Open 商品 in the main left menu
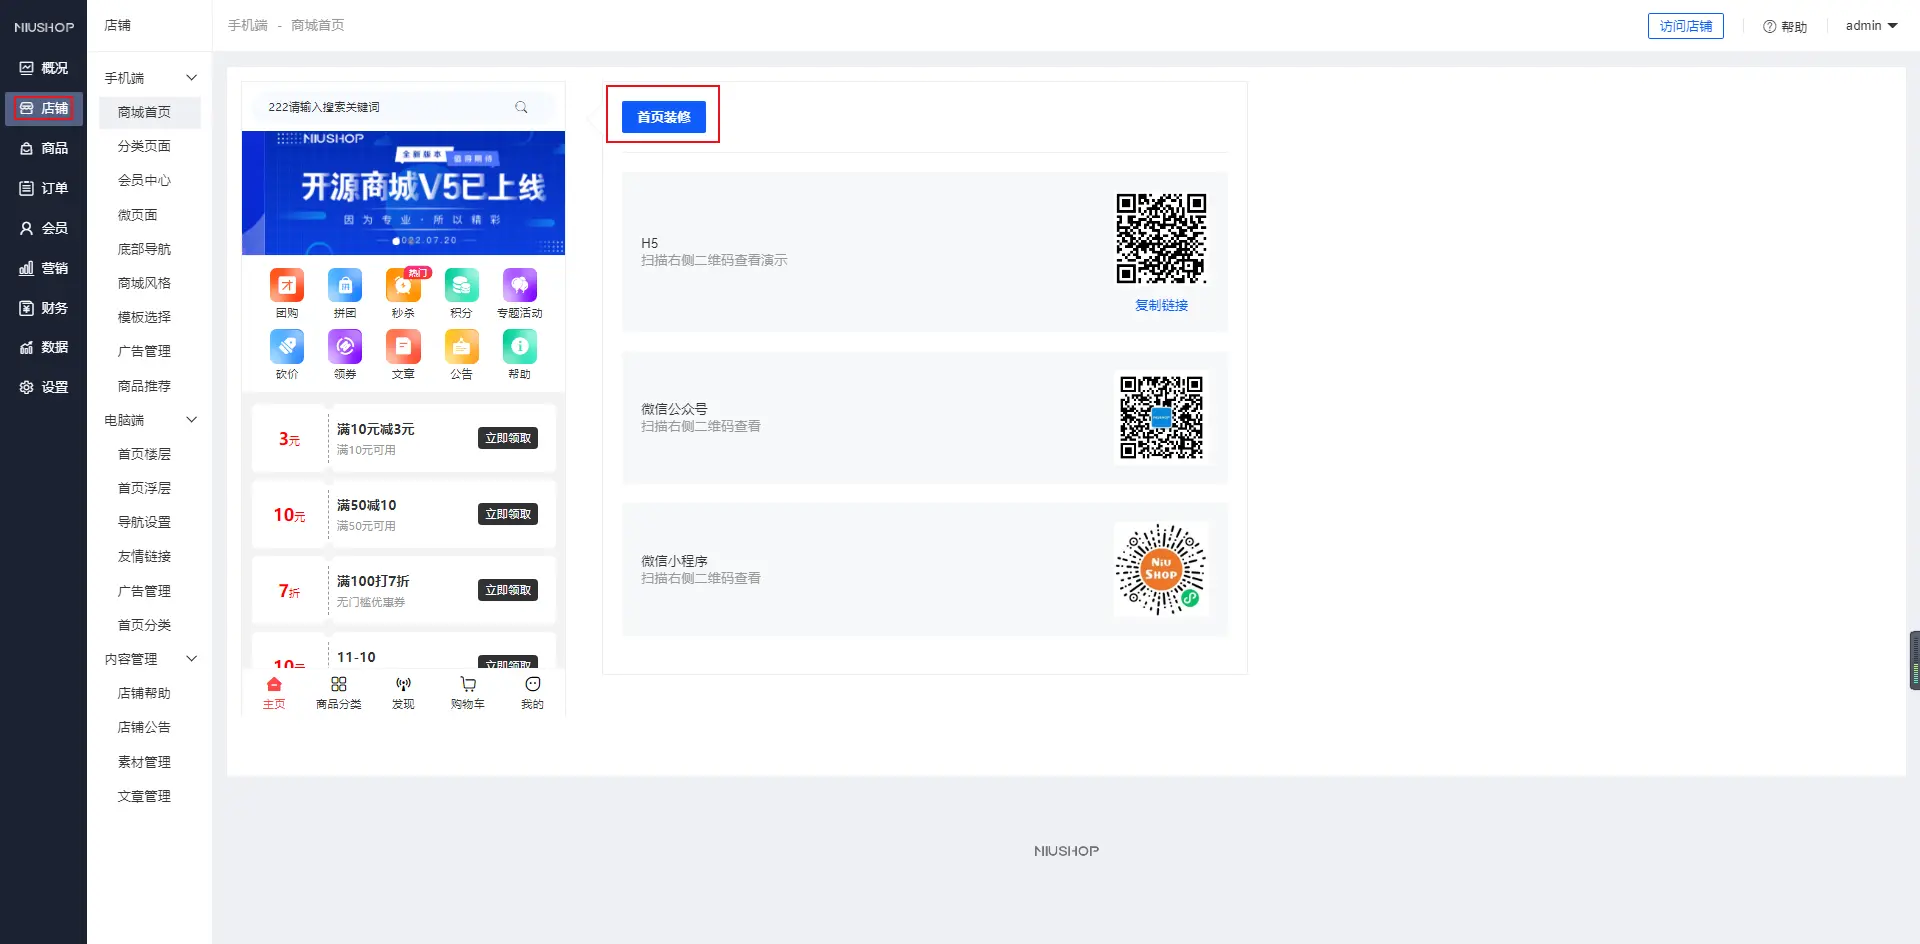This screenshot has height=944, width=1920. pos(44,148)
